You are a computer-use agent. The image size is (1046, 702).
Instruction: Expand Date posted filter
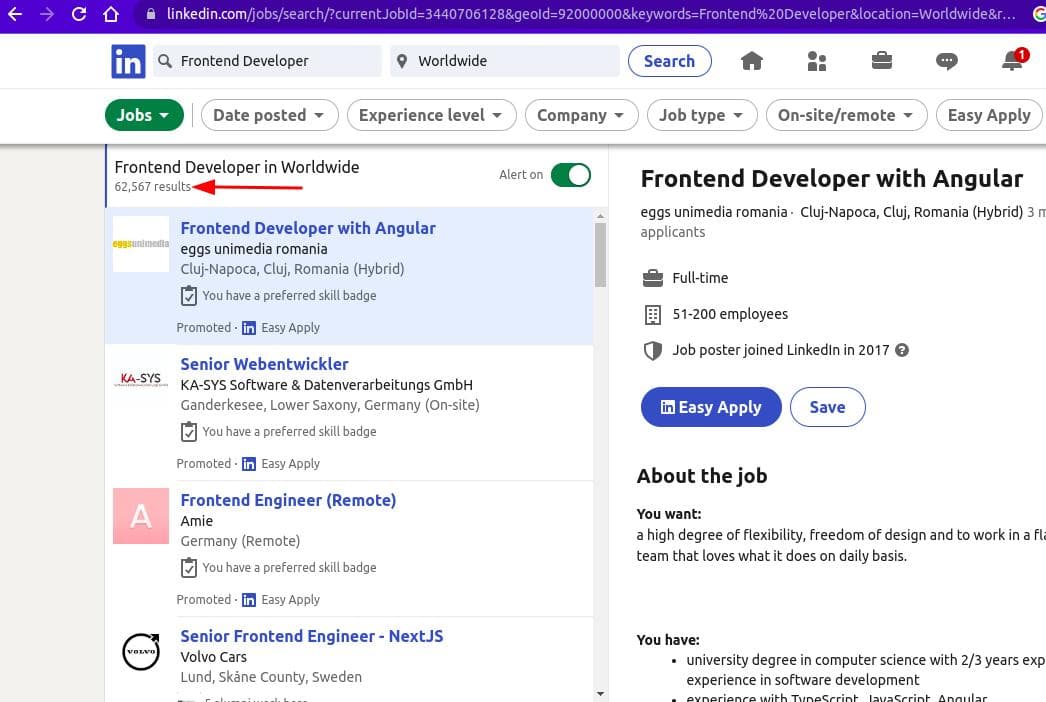coord(270,115)
